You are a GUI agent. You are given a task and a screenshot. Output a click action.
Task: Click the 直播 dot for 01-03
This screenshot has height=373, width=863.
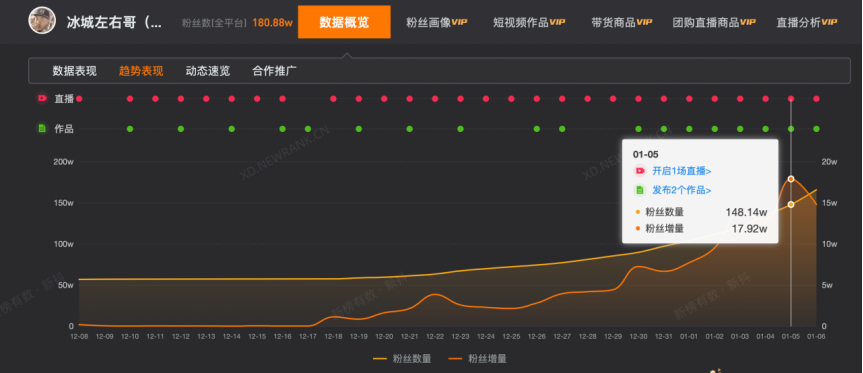(x=740, y=99)
